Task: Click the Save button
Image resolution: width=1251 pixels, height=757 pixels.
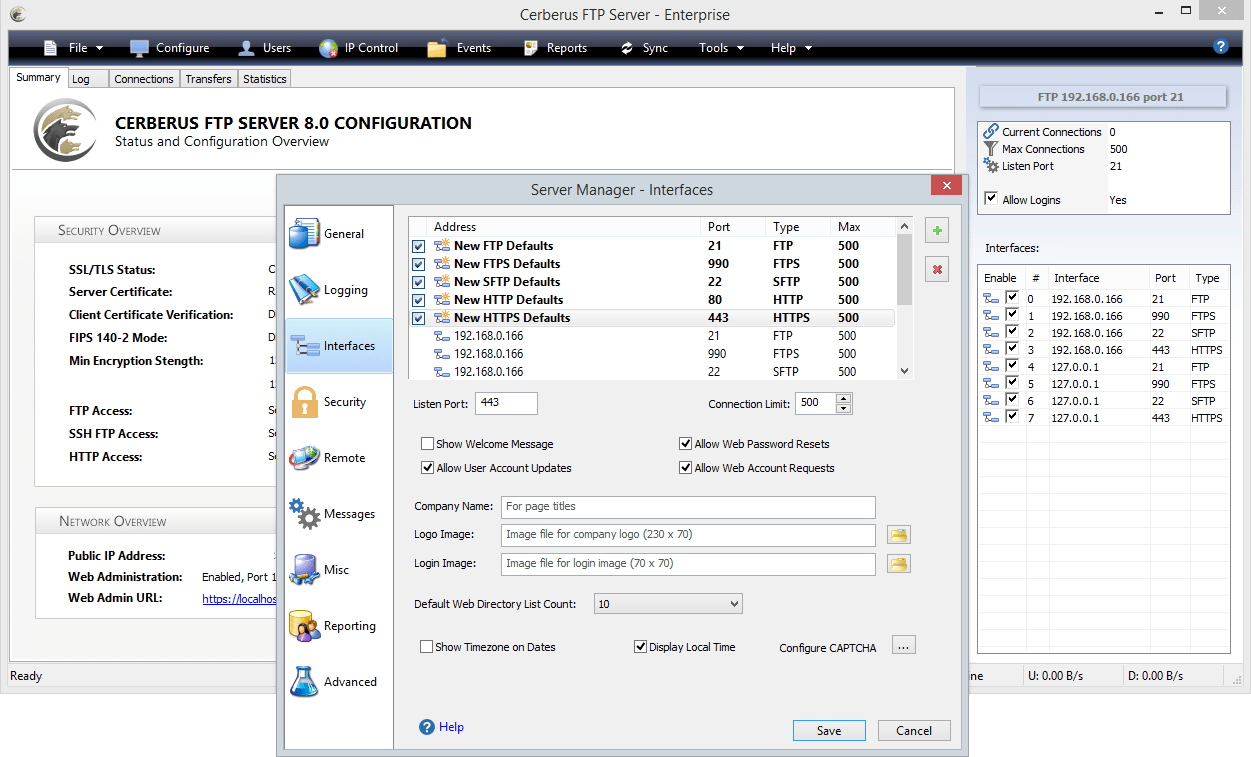Action: [829, 730]
